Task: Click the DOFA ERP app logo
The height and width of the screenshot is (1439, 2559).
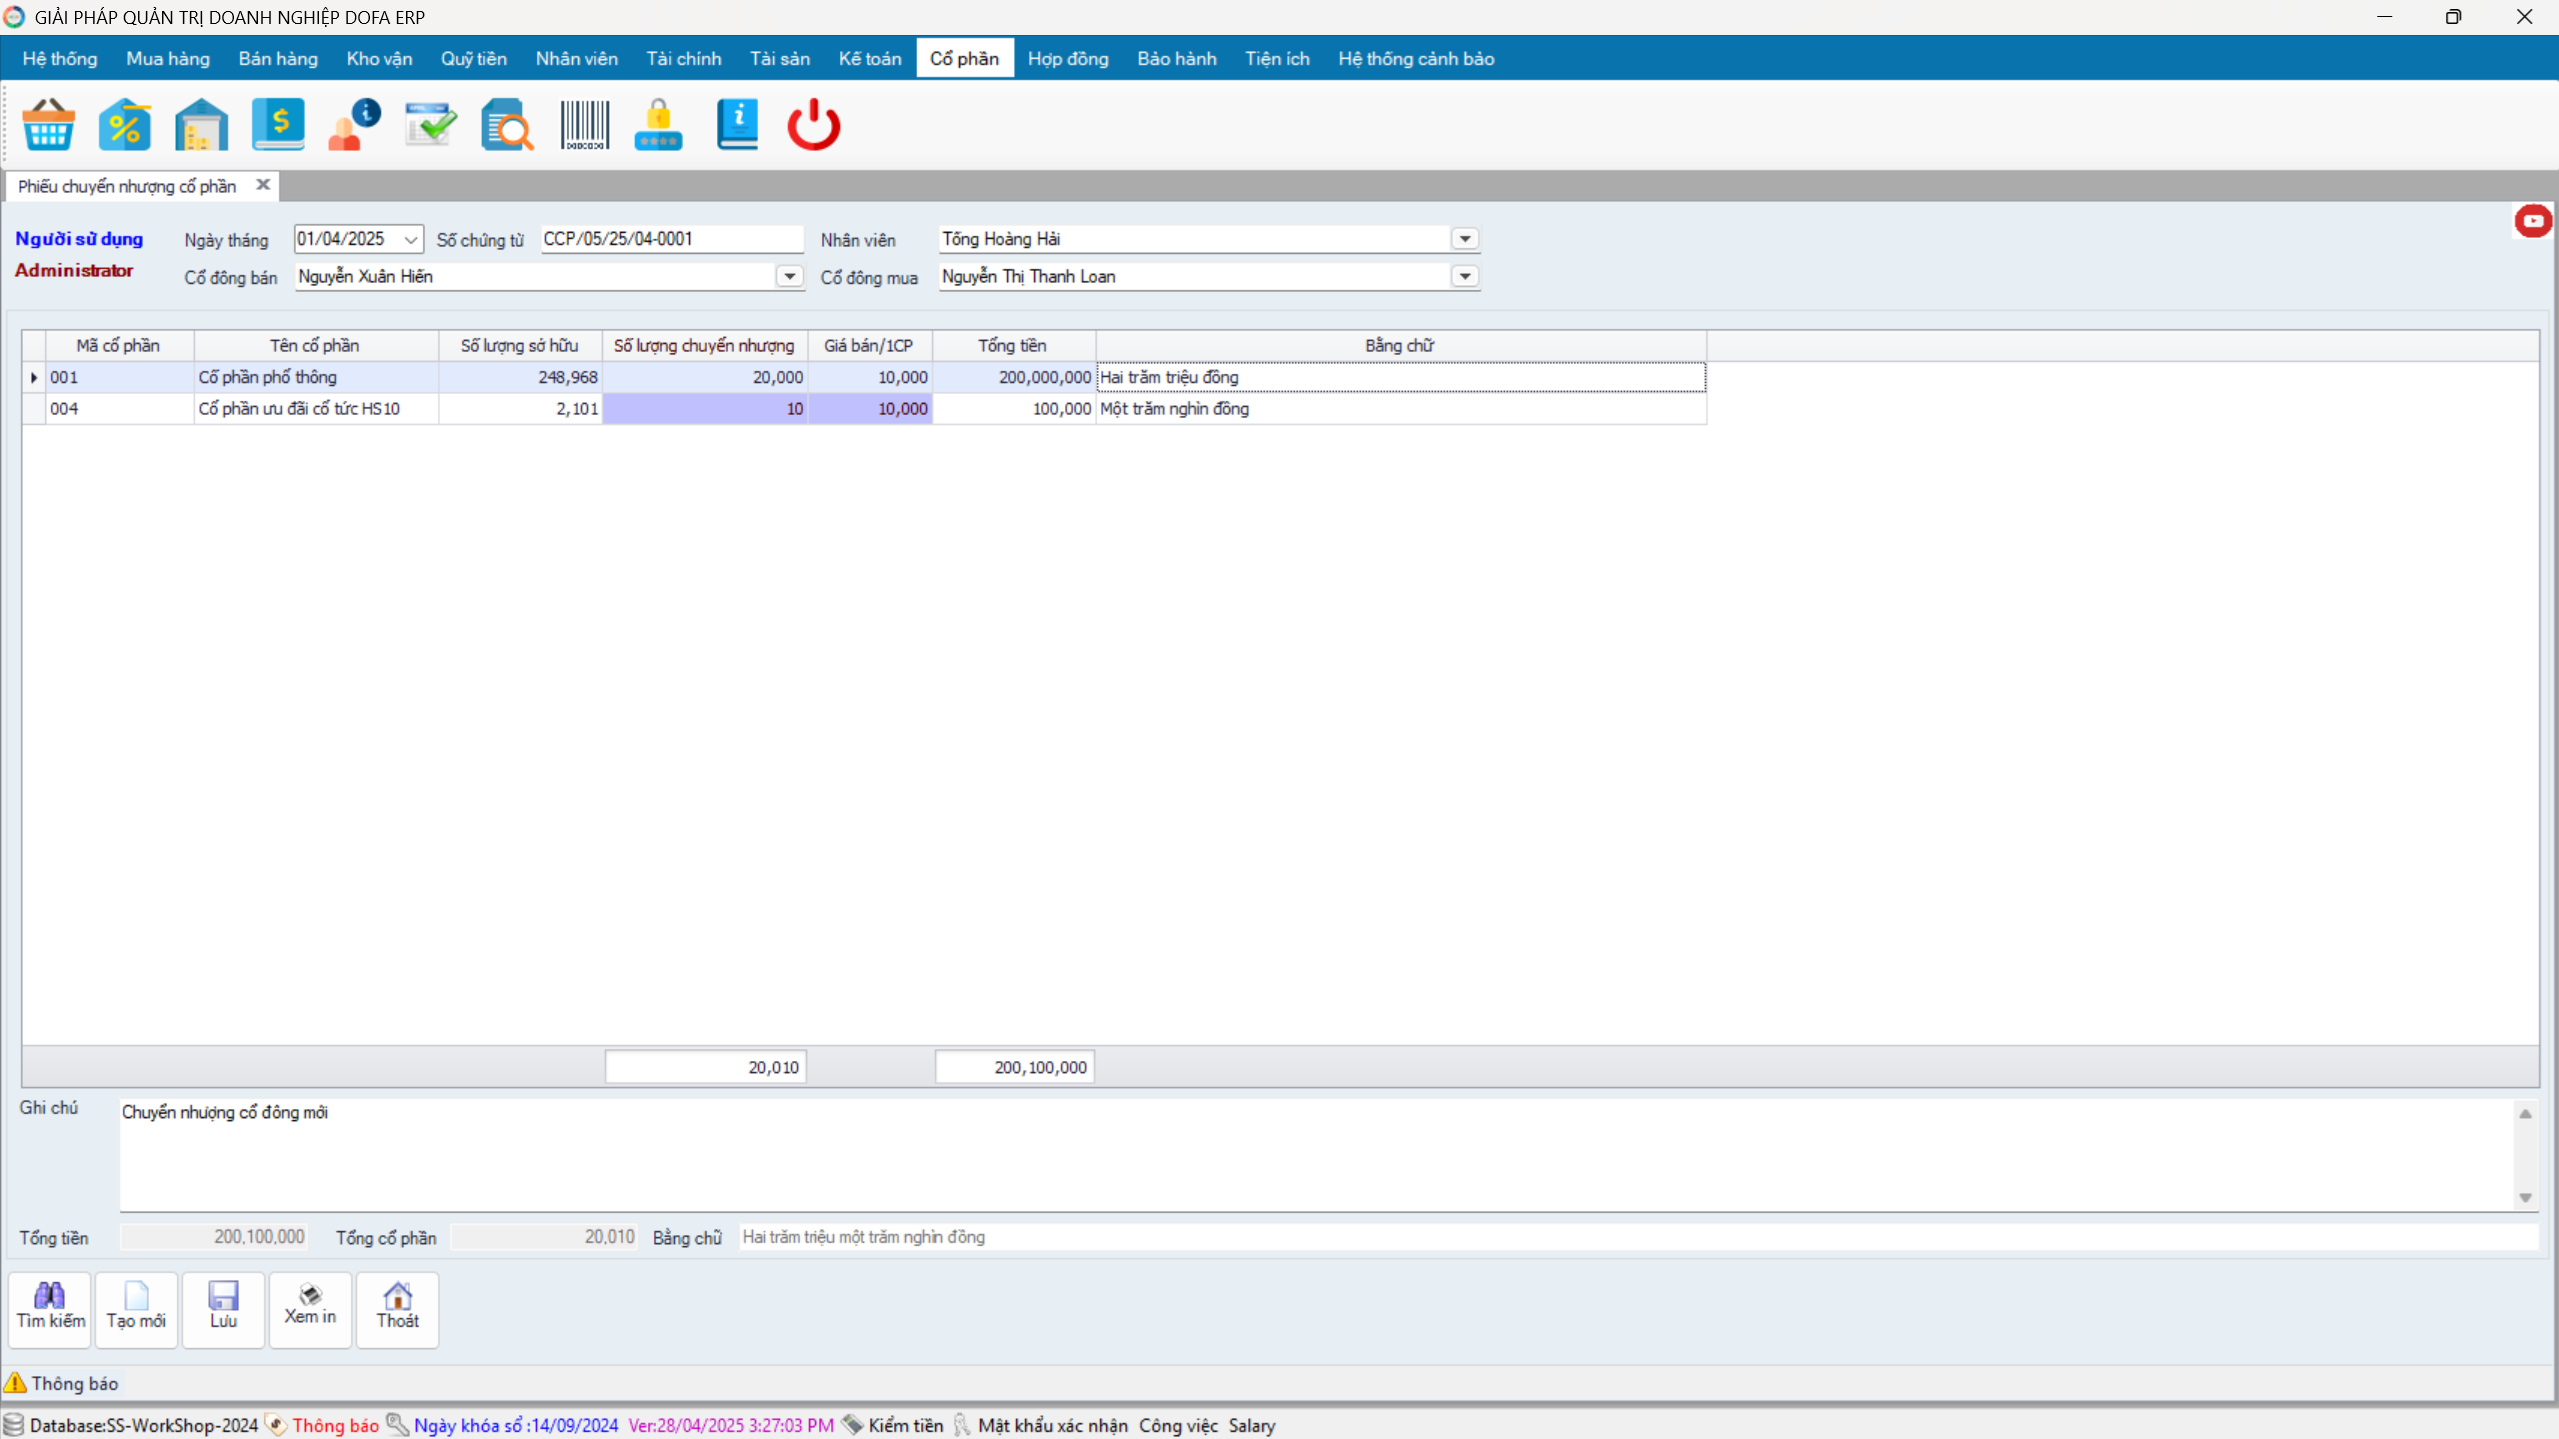Action: pyautogui.click(x=14, y=17)
